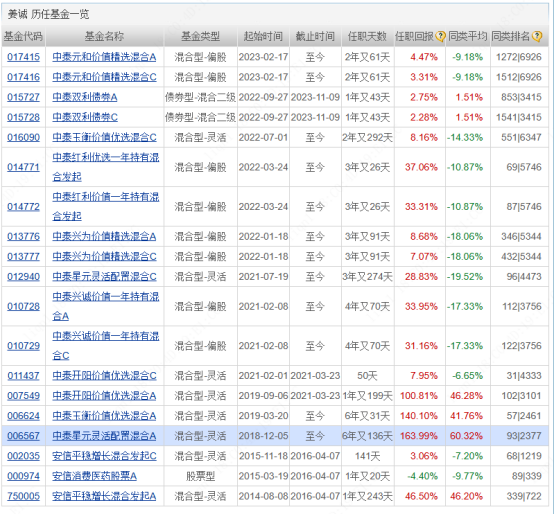
Task: Open 中泰双利债券C fund page
Action: pyautogui.click(x=85, y=117)
